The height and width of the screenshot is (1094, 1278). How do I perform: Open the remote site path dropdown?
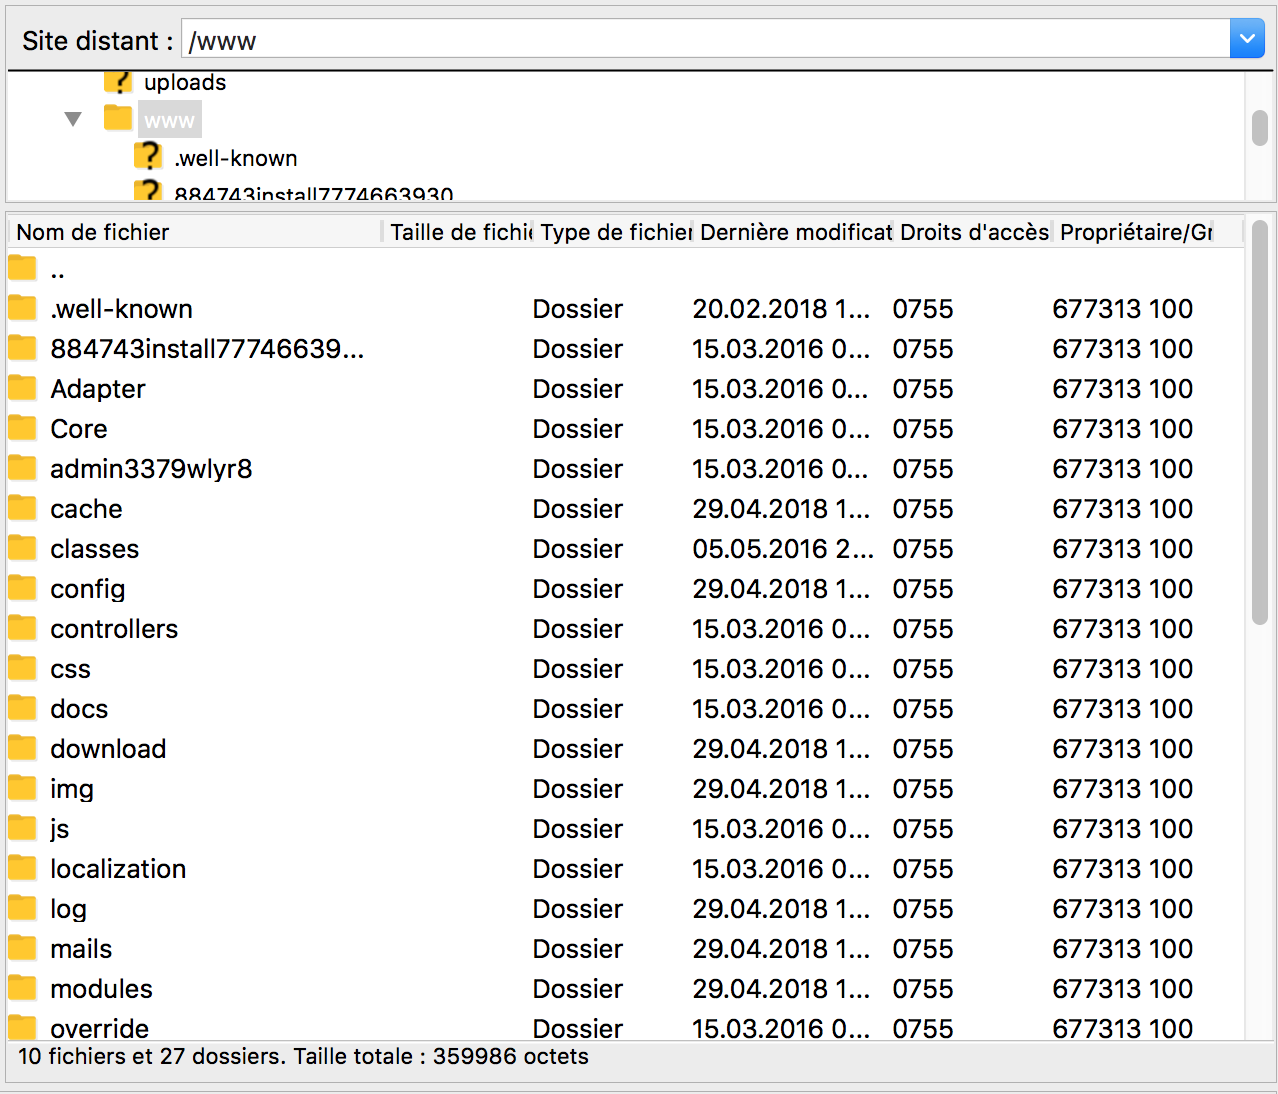click(x=1246, y=40)
